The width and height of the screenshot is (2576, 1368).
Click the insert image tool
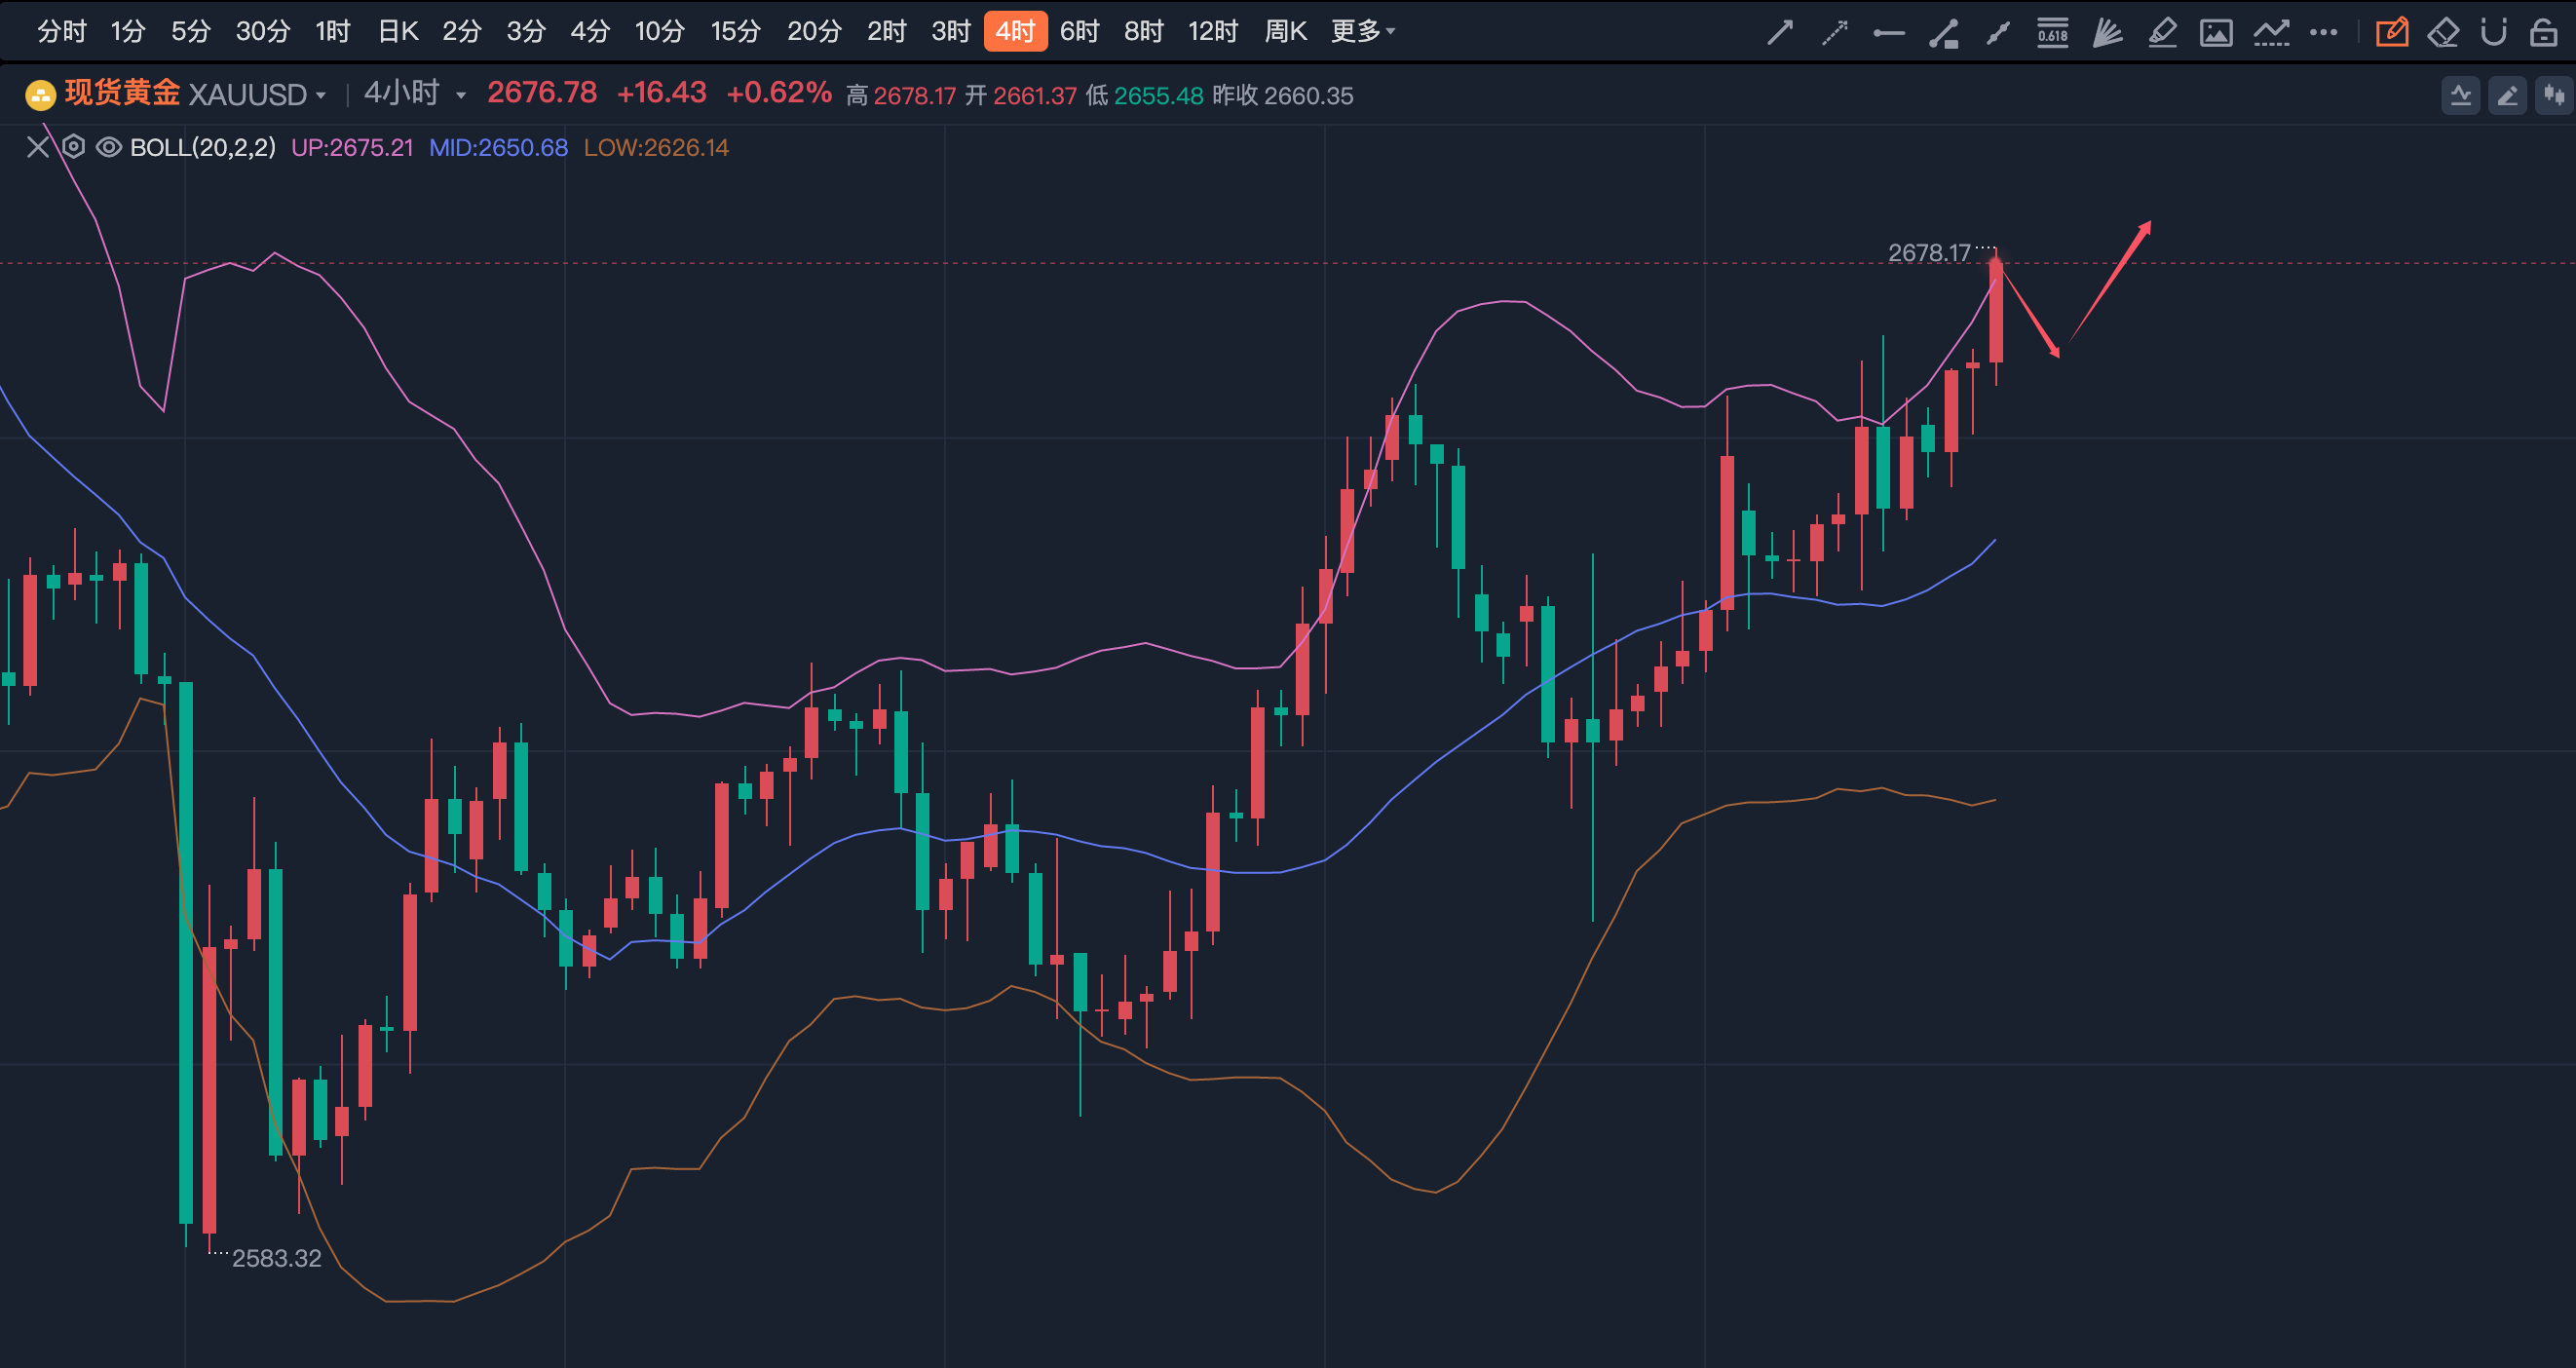tap(2216, 33)
